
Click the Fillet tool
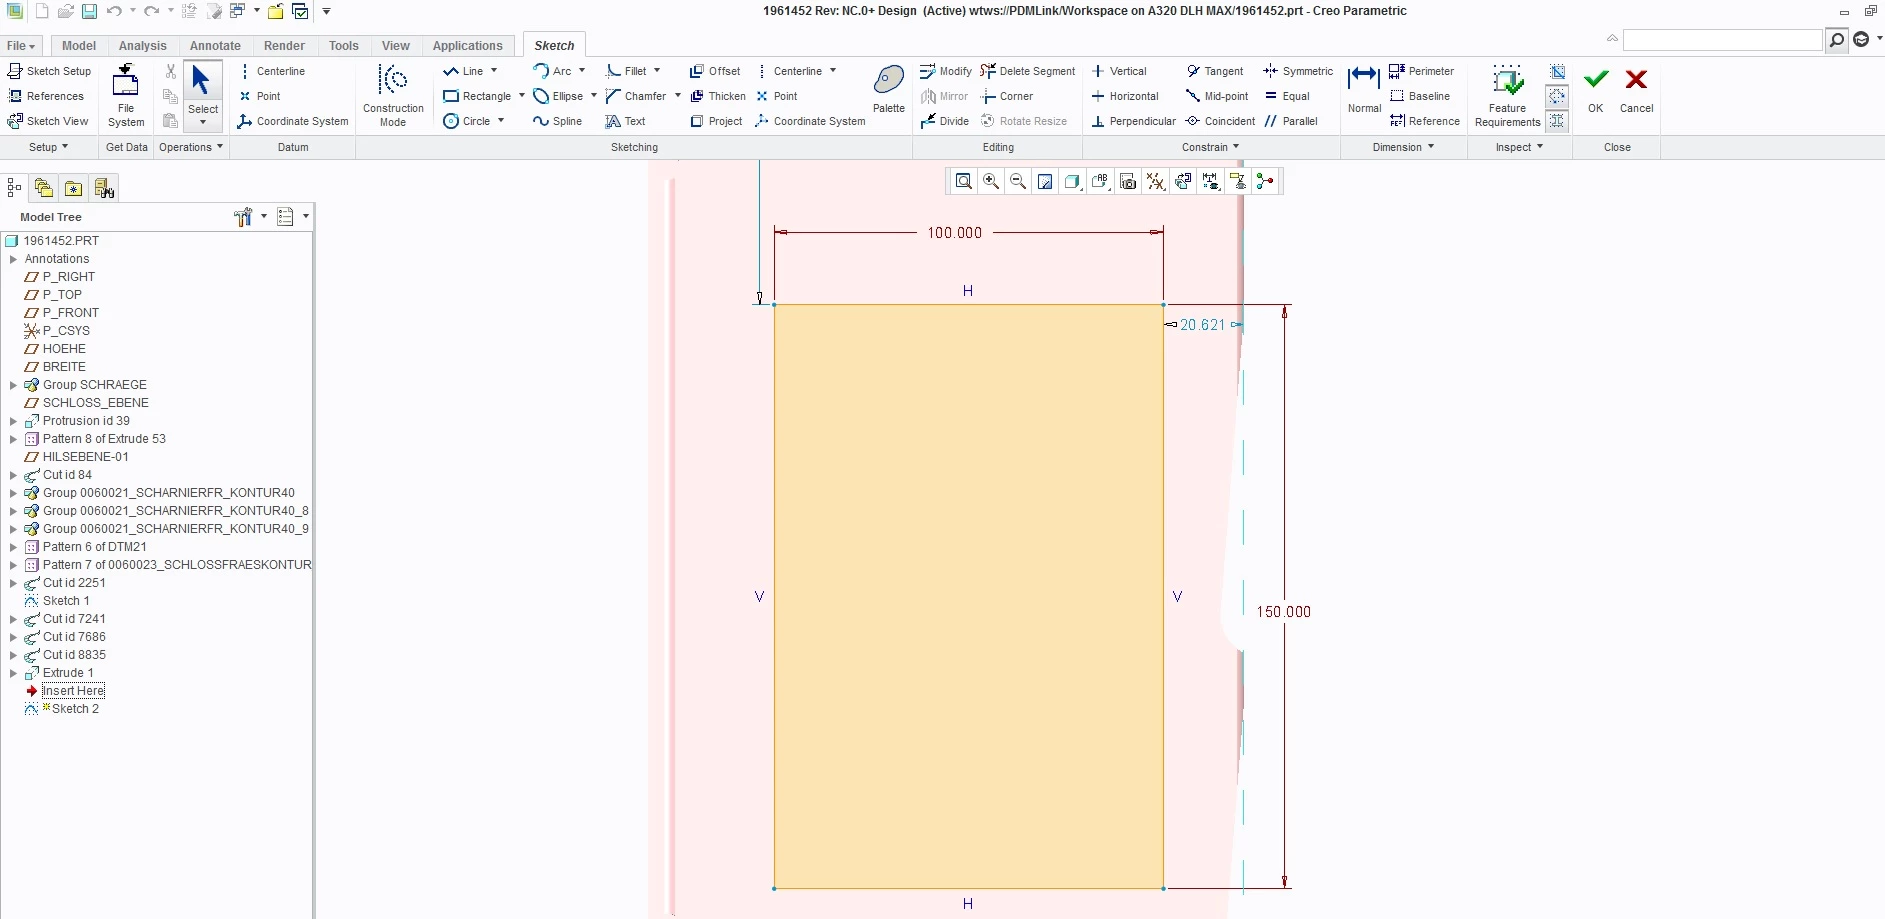click(626, 71)
